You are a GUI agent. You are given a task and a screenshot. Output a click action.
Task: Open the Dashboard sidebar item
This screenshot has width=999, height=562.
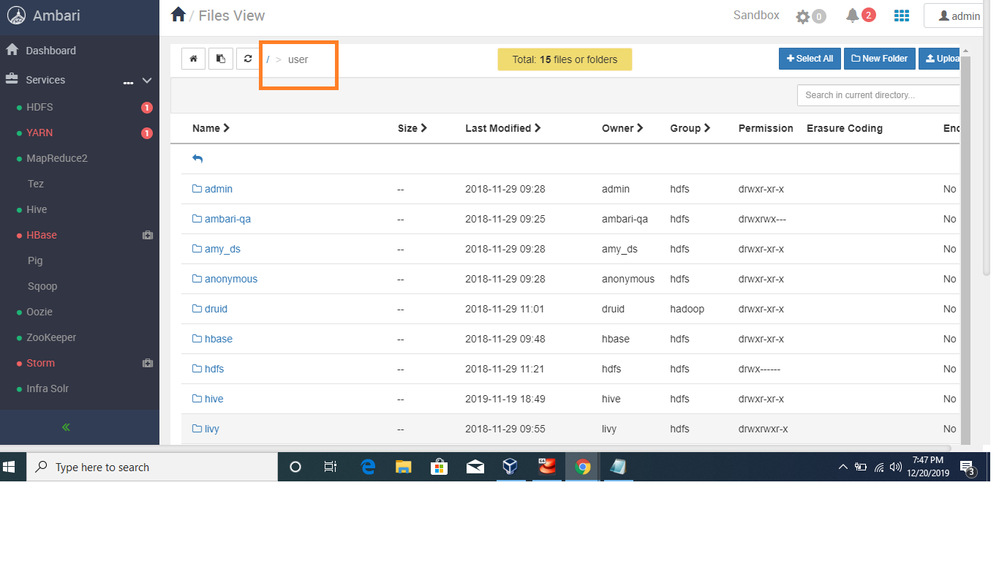coord(41,50)
